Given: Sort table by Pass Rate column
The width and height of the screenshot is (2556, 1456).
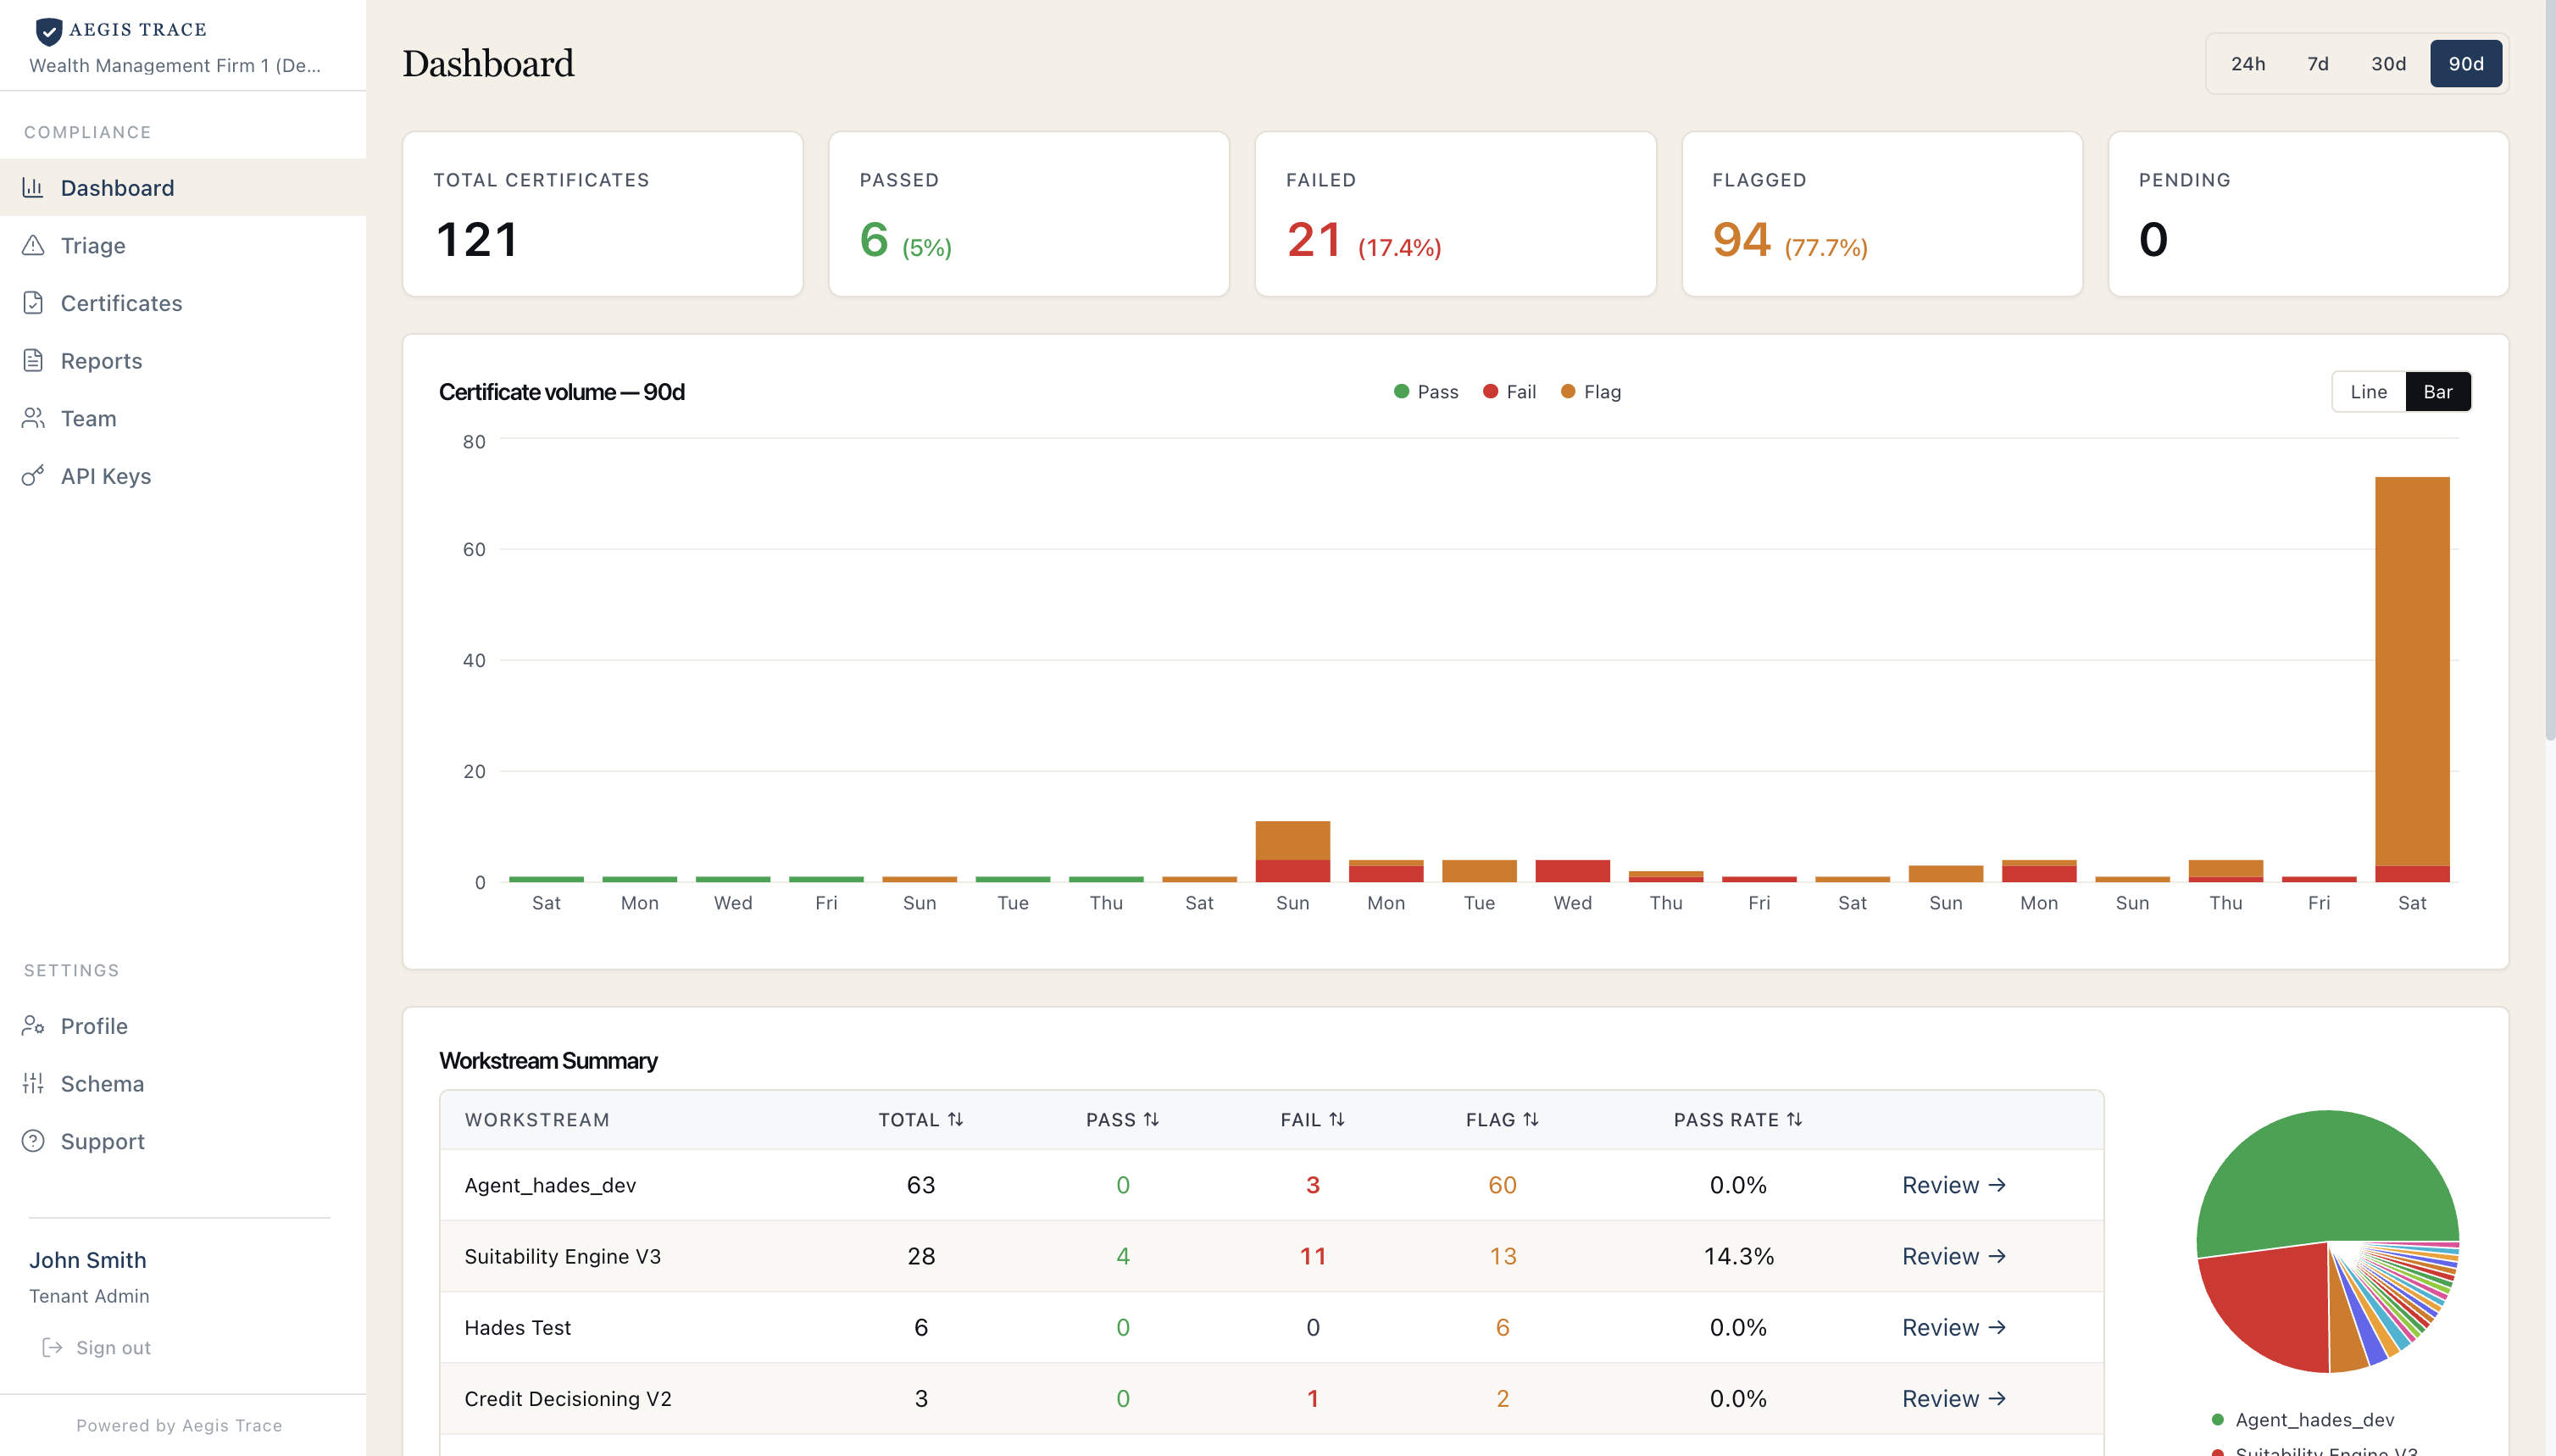Looking at the screenshot, I should [x=1738, y=1120].
